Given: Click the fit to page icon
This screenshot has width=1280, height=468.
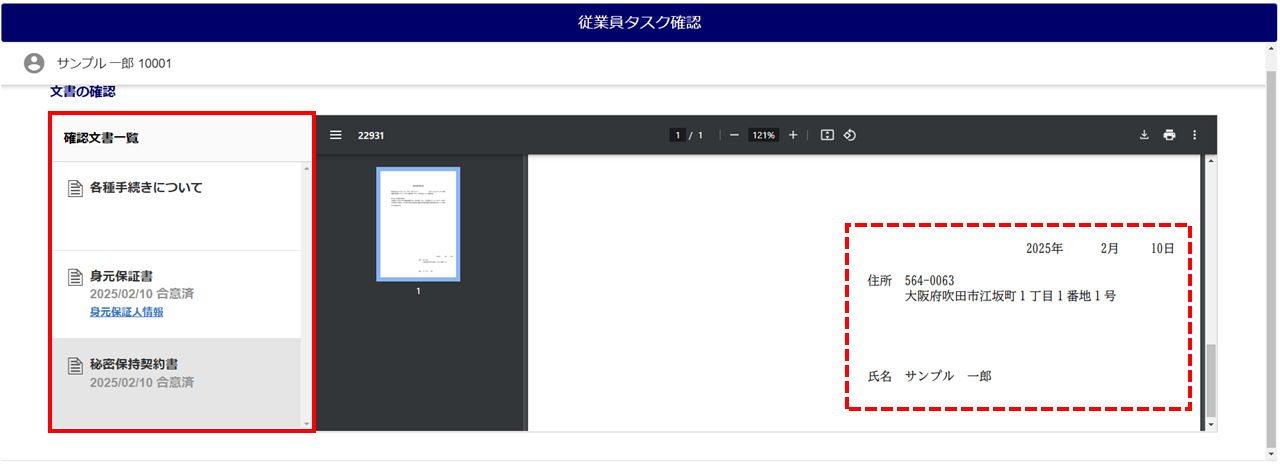Looking at the screenshot, I should pyautogui.click(x=827, y=136).
